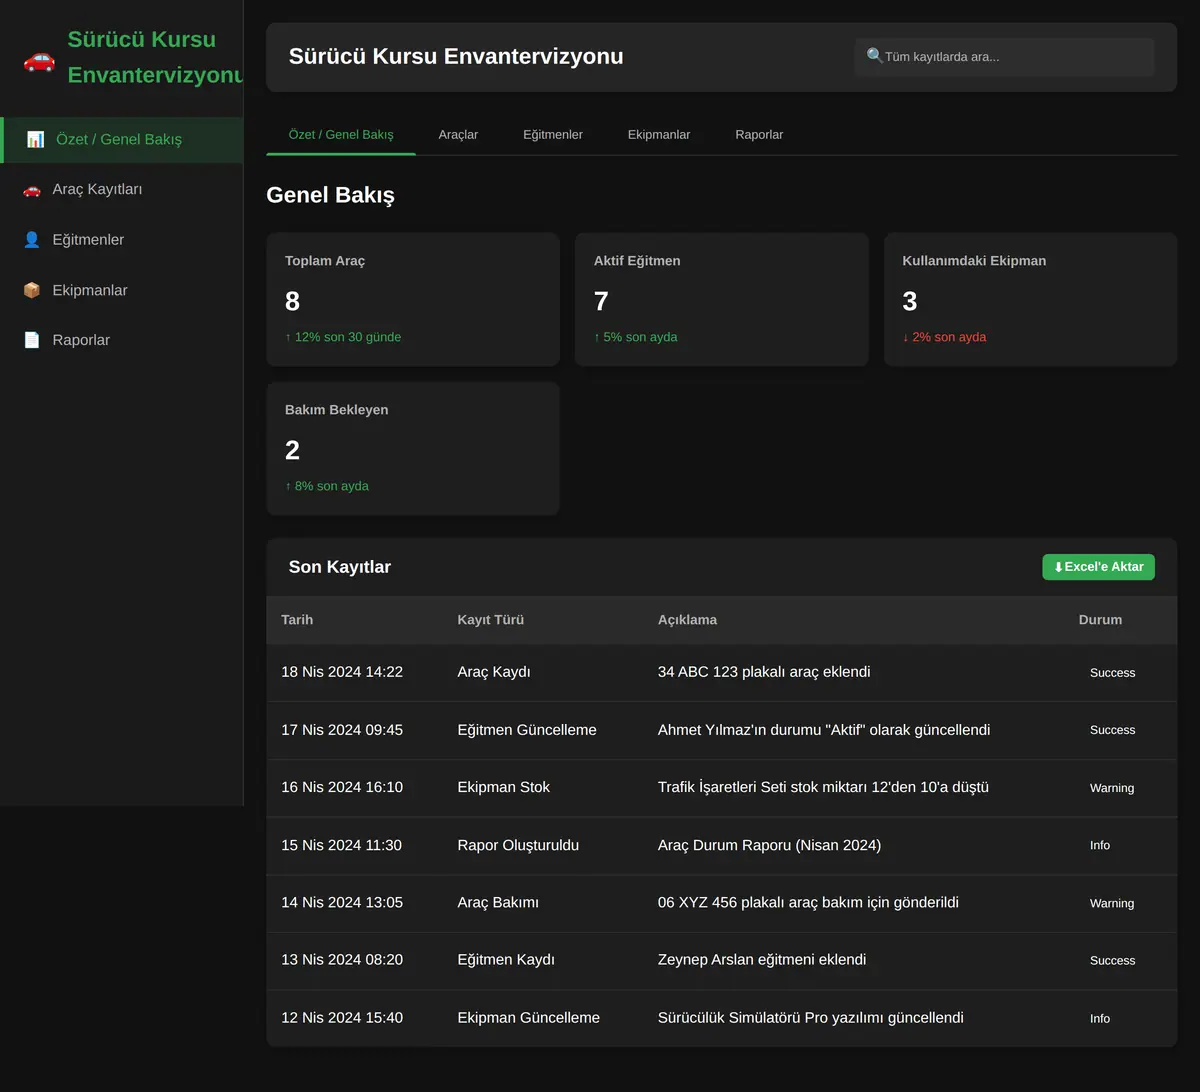Select the Özet / Genel Bakış tab
The height and width of the screenshot is (1092, 1200).
[x=341, y=134]
